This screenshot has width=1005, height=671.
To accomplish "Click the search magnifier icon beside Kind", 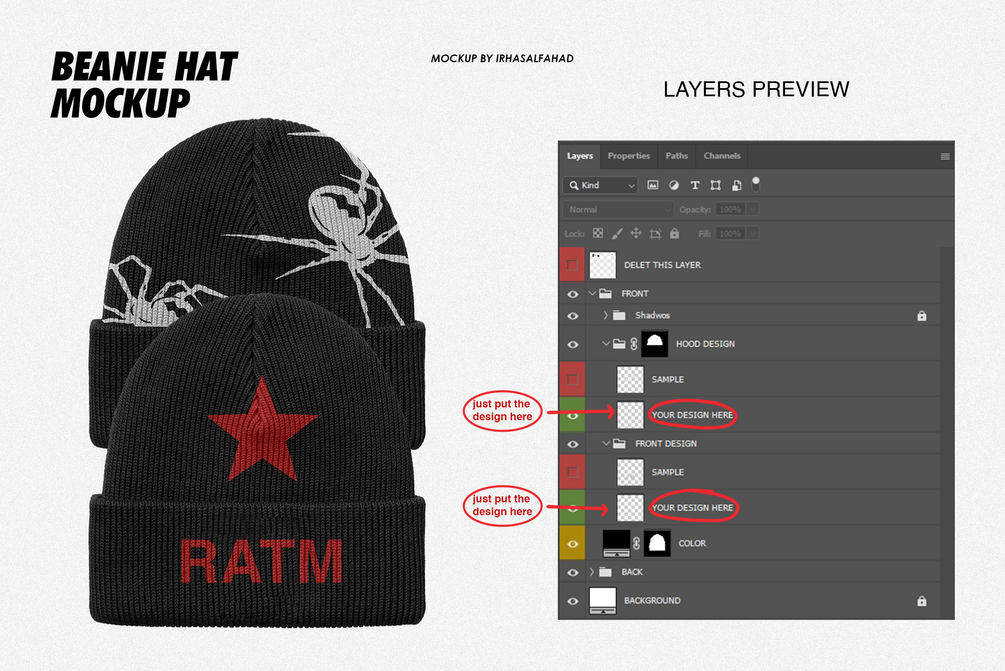I will [x=573, y=185].
